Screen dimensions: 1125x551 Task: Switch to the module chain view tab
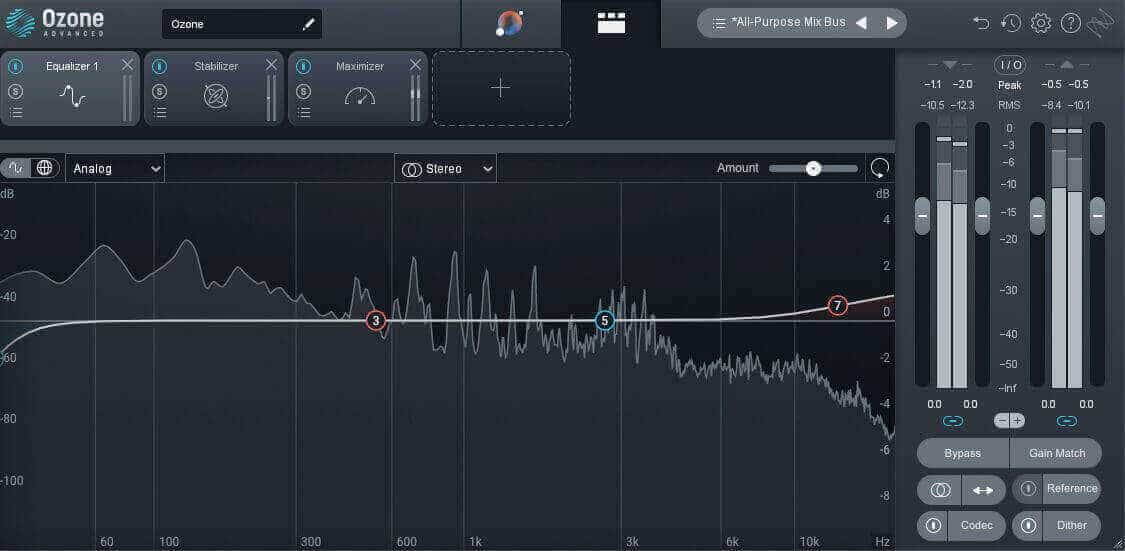pyautogui.click(x=611, y=24)
